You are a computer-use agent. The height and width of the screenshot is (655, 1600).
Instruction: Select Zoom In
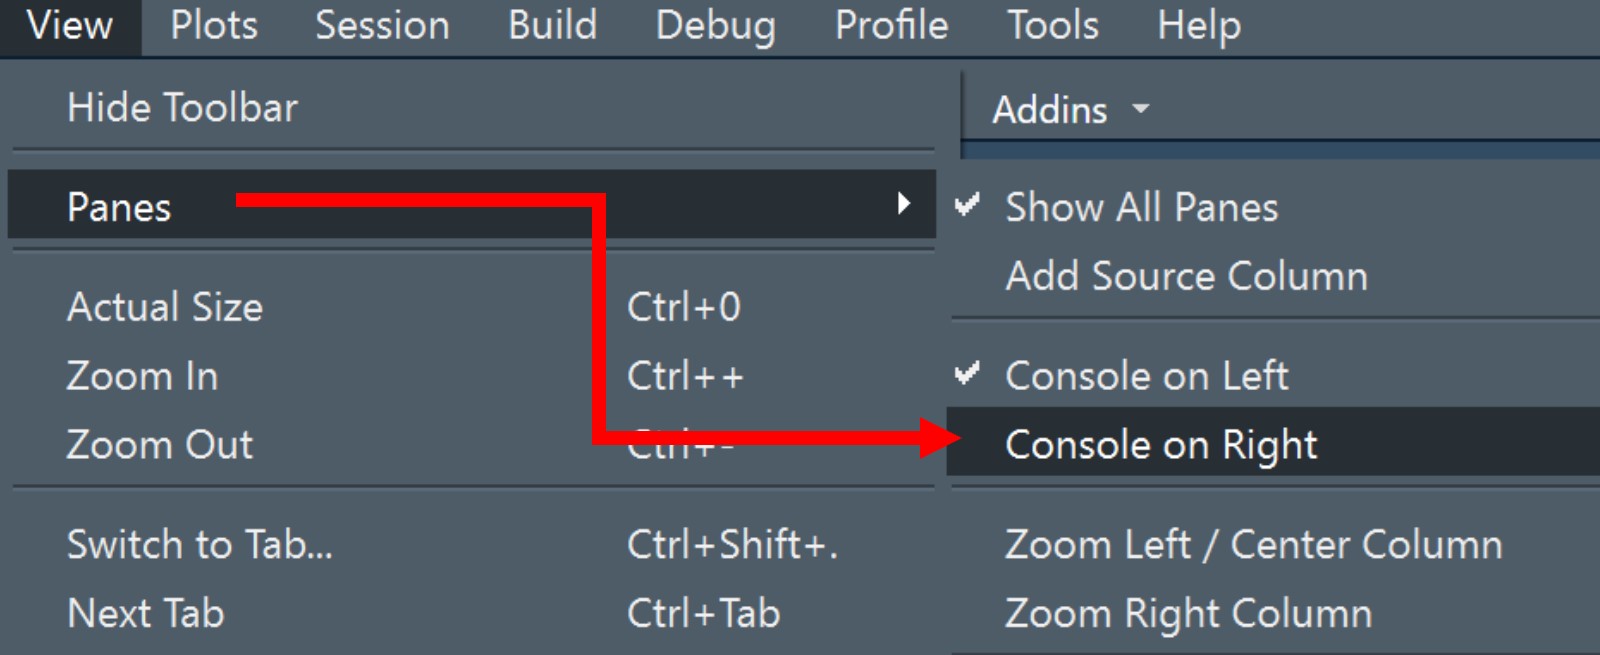tap(141, 376)
